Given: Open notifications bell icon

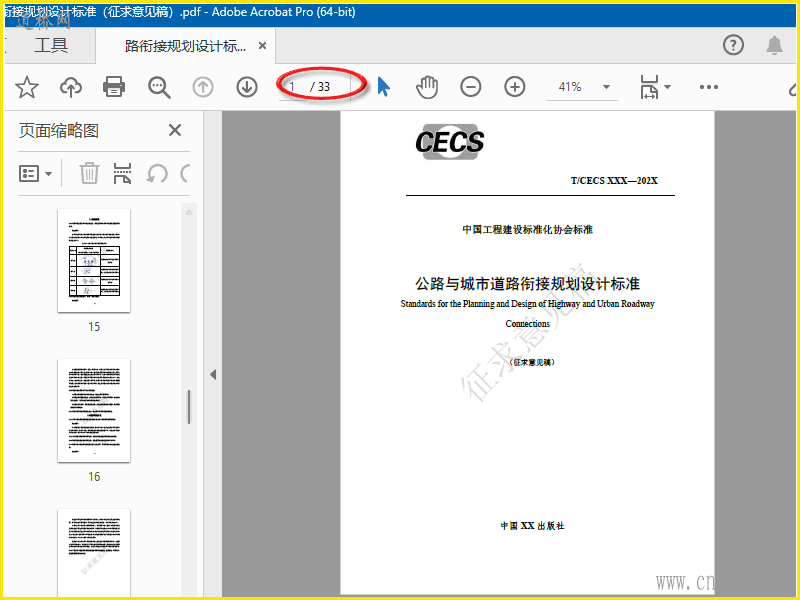Looking at the screenshot, I should tap(774, 45).
